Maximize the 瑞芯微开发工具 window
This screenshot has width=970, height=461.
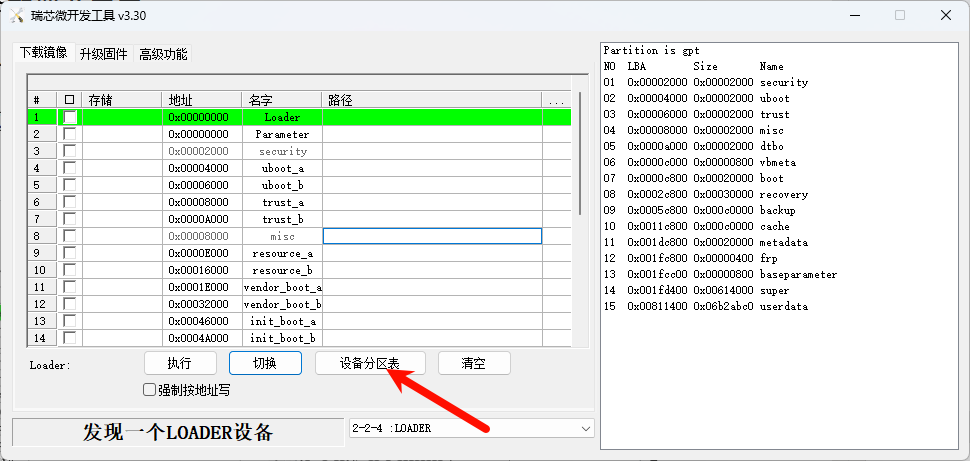click(900, 15)
